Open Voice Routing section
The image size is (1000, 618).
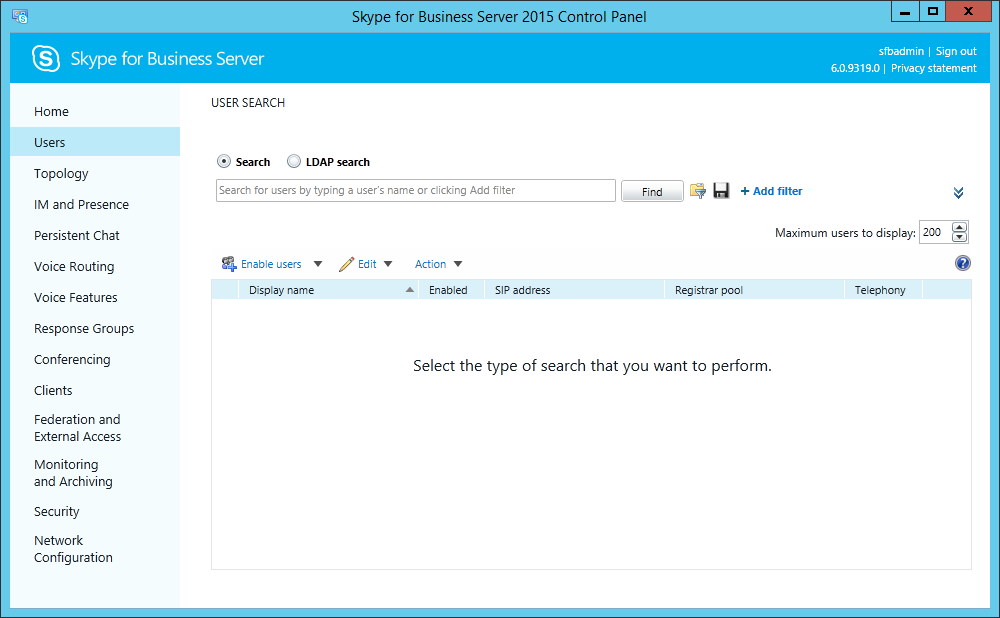coord(74,267)
